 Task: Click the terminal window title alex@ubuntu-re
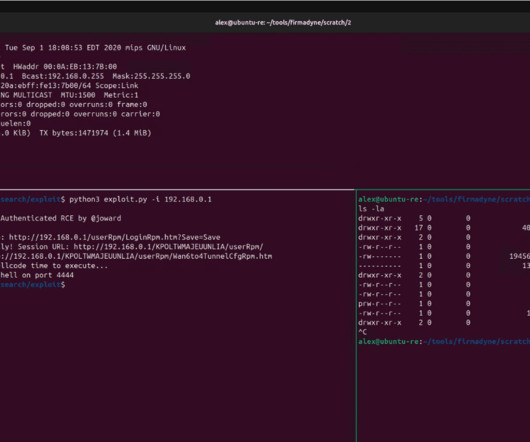(283, 23)
